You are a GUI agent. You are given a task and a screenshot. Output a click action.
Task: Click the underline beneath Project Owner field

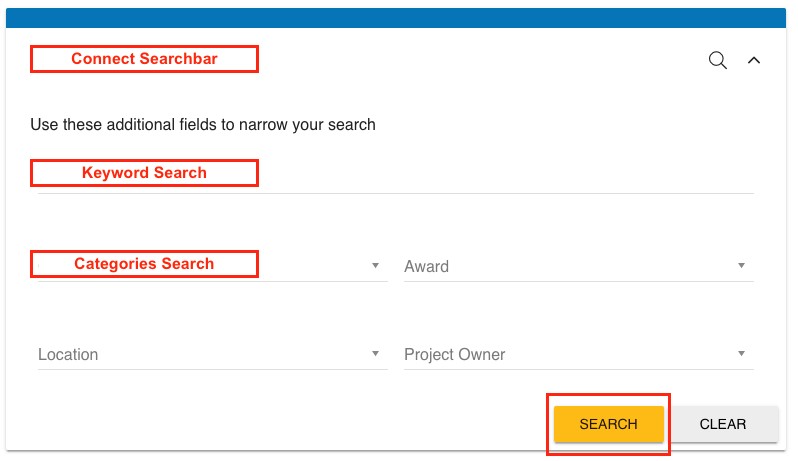click(x=578, y=370)
